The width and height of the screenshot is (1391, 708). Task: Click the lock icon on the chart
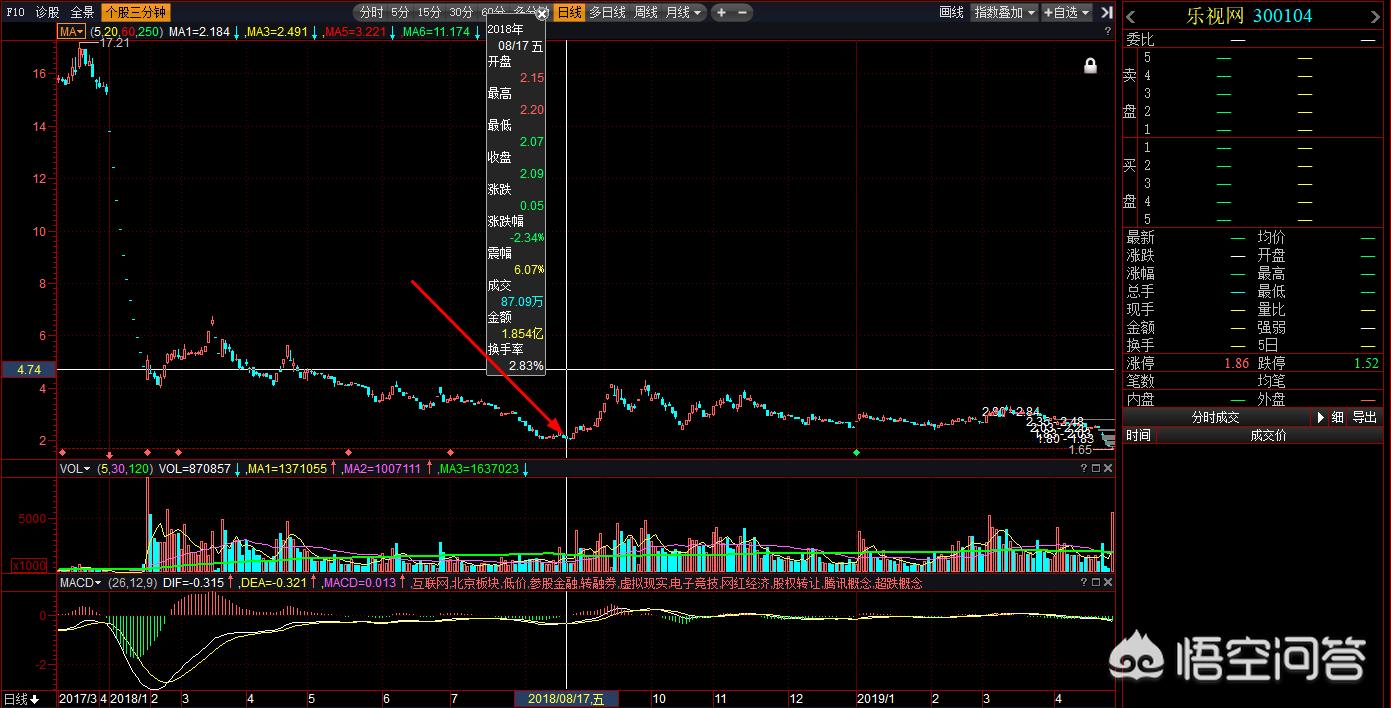(1091, 65)
